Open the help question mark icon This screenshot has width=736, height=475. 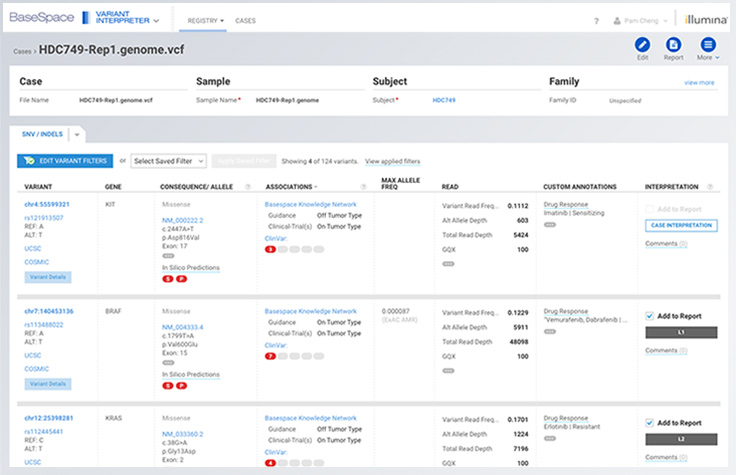pyautogui.click(x=596, y=21)
